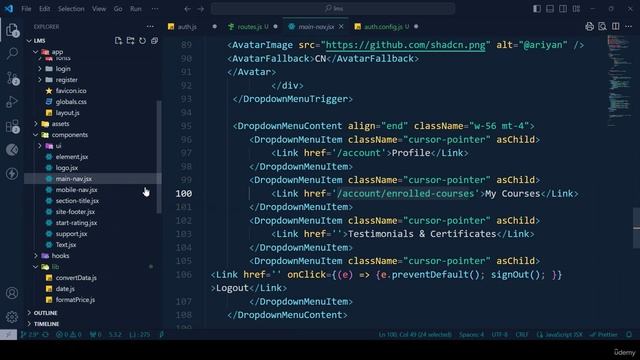Click Spaces: 4 indentation setting

[471, 334]
